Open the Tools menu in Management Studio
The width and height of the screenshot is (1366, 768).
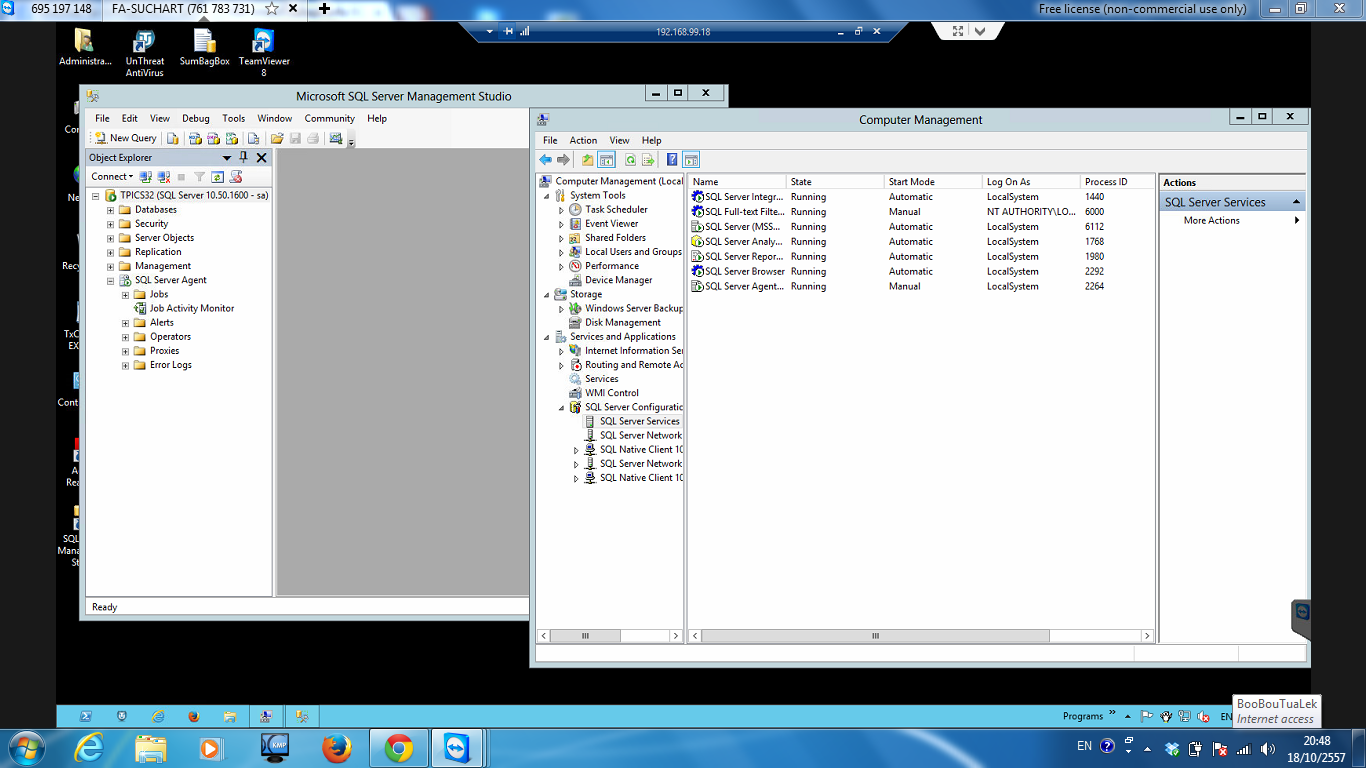pos(233,118)
